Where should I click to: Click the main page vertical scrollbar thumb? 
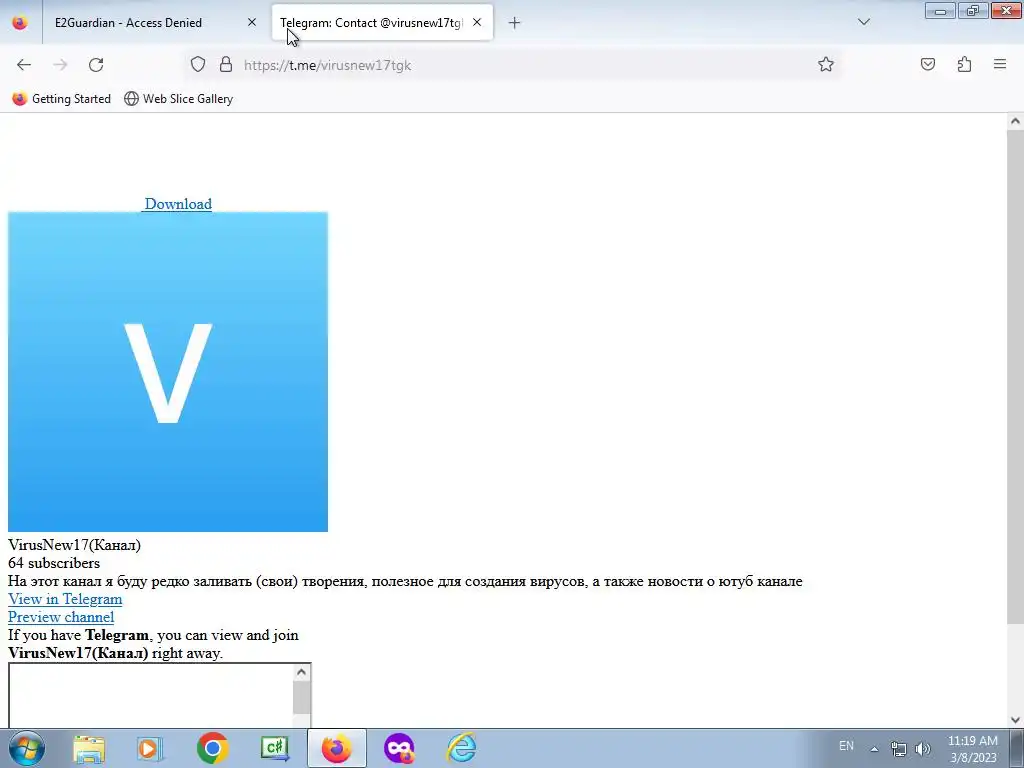pos(1015,377)
